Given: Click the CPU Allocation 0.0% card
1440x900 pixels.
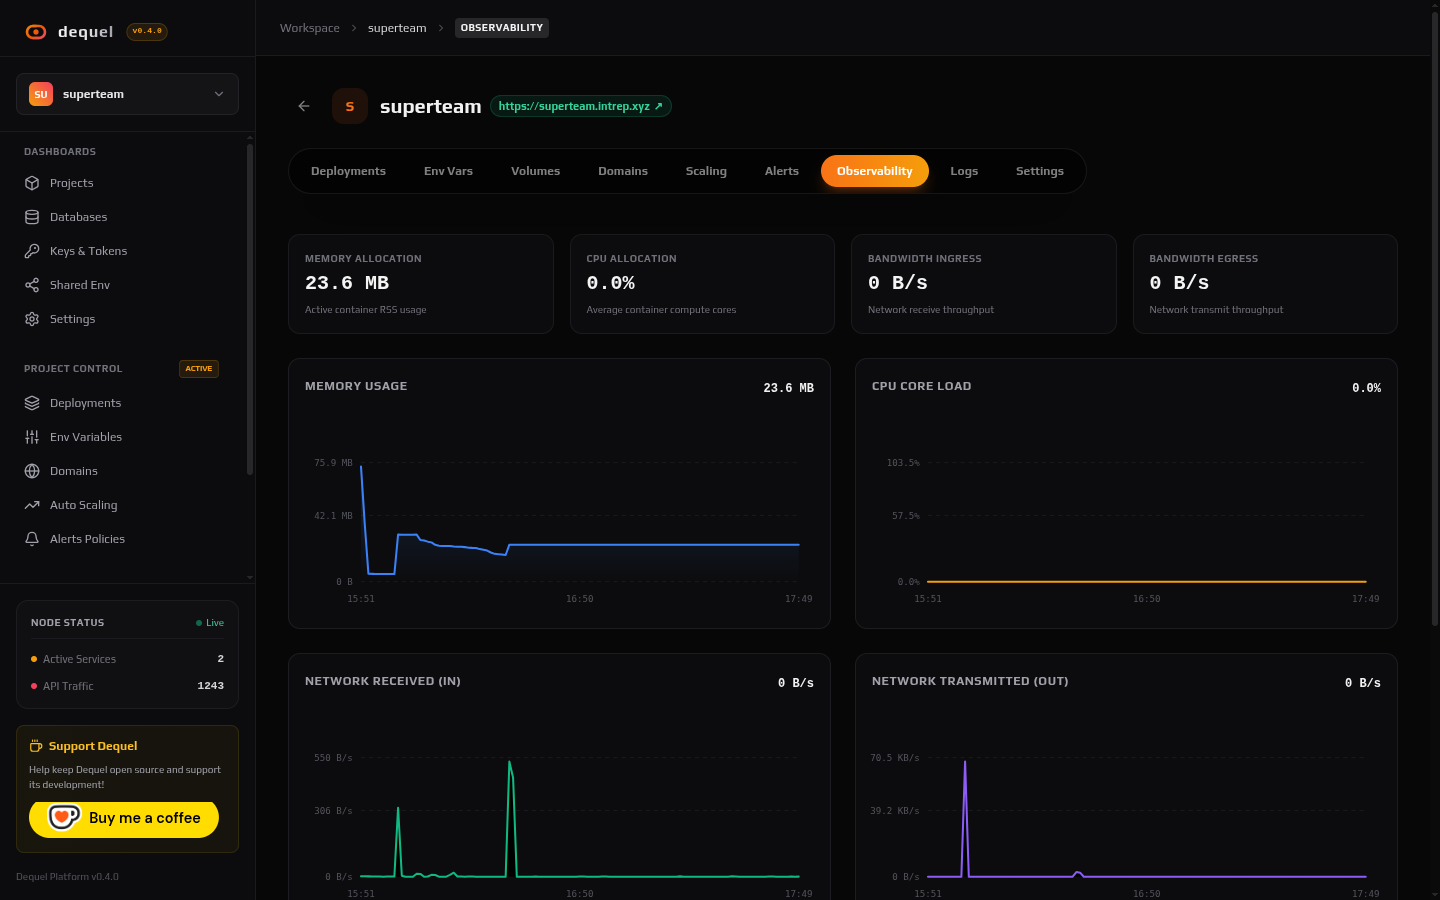Looking at the screenshot, I should pos(702,284).
